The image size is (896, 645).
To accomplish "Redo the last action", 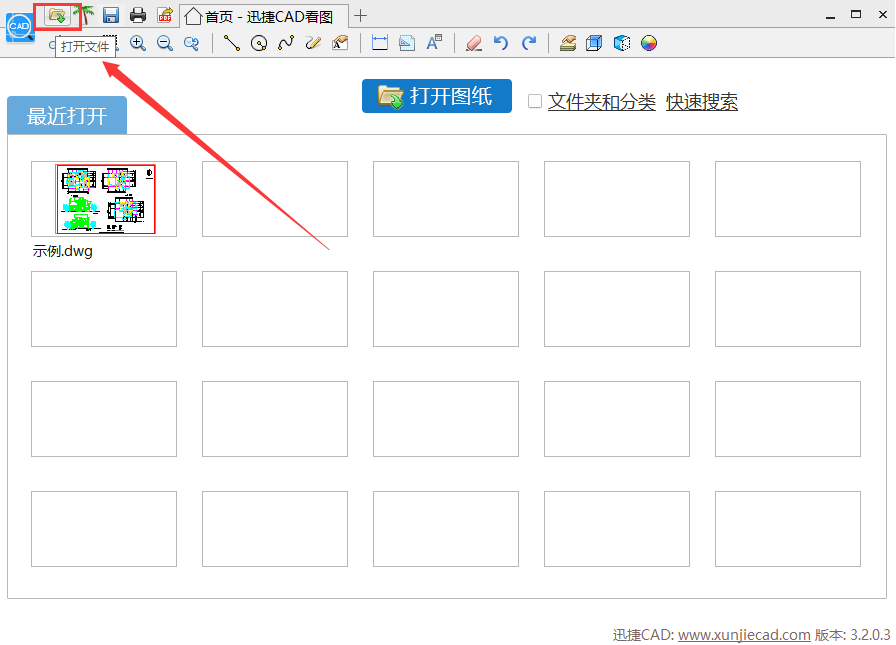I will tap(527, 43).
